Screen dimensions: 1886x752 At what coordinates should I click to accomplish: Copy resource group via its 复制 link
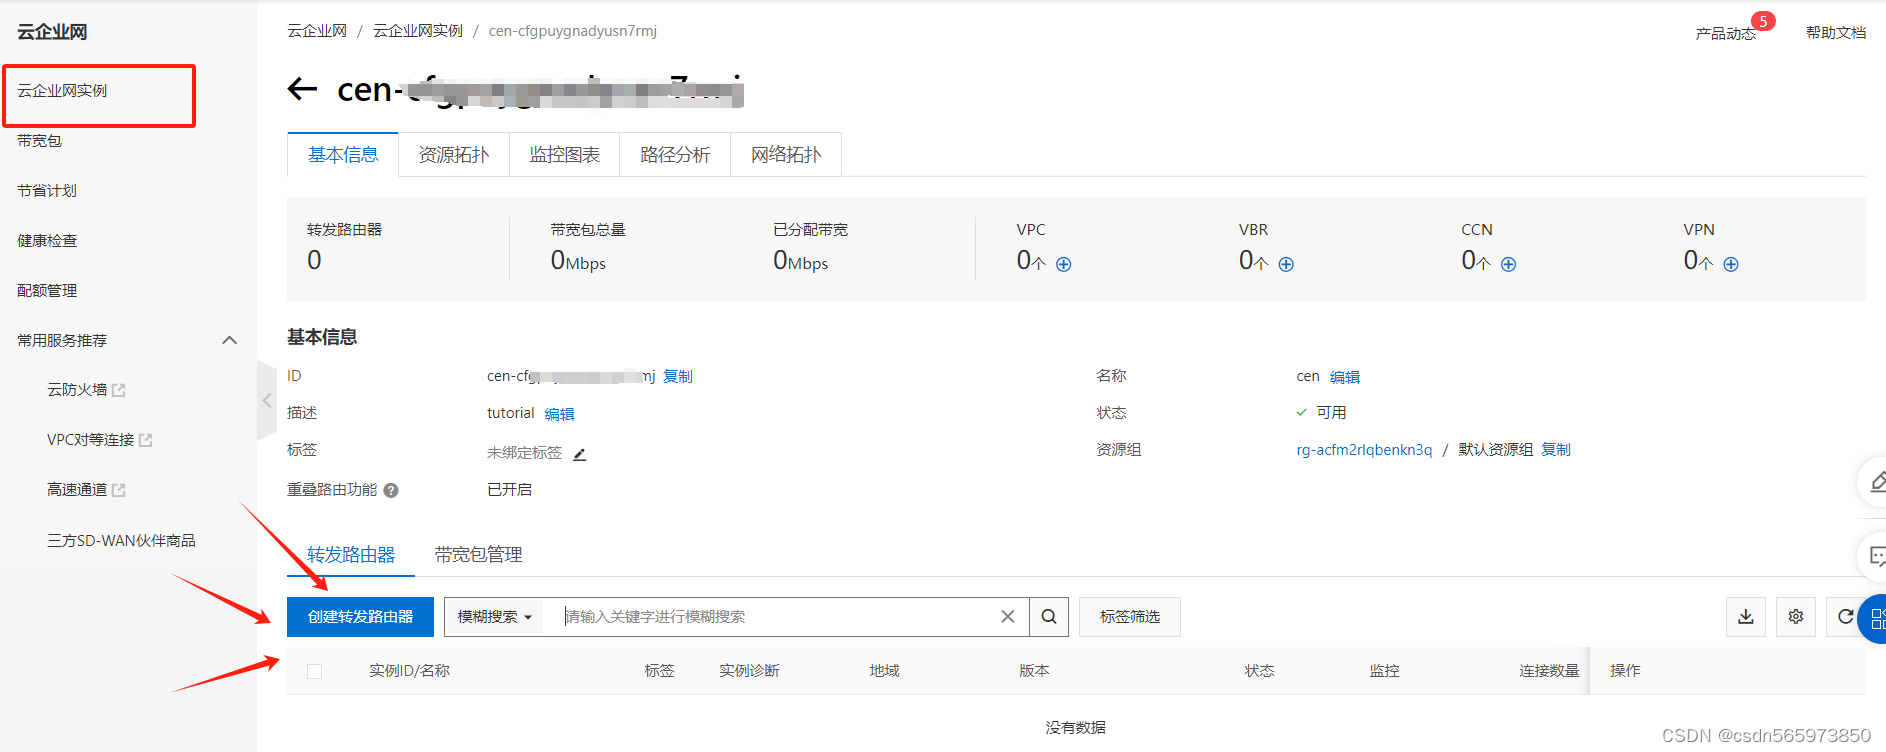click(x=1556, y=450)
